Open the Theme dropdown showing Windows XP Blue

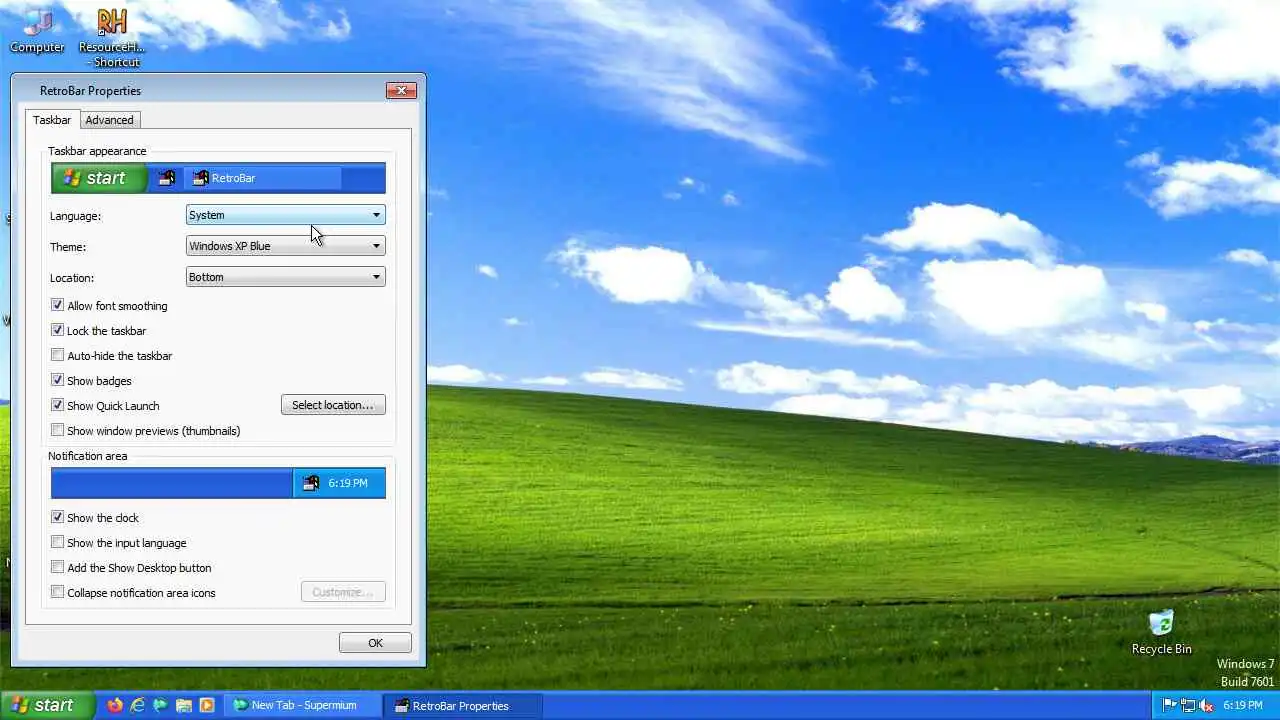(285, 246)
